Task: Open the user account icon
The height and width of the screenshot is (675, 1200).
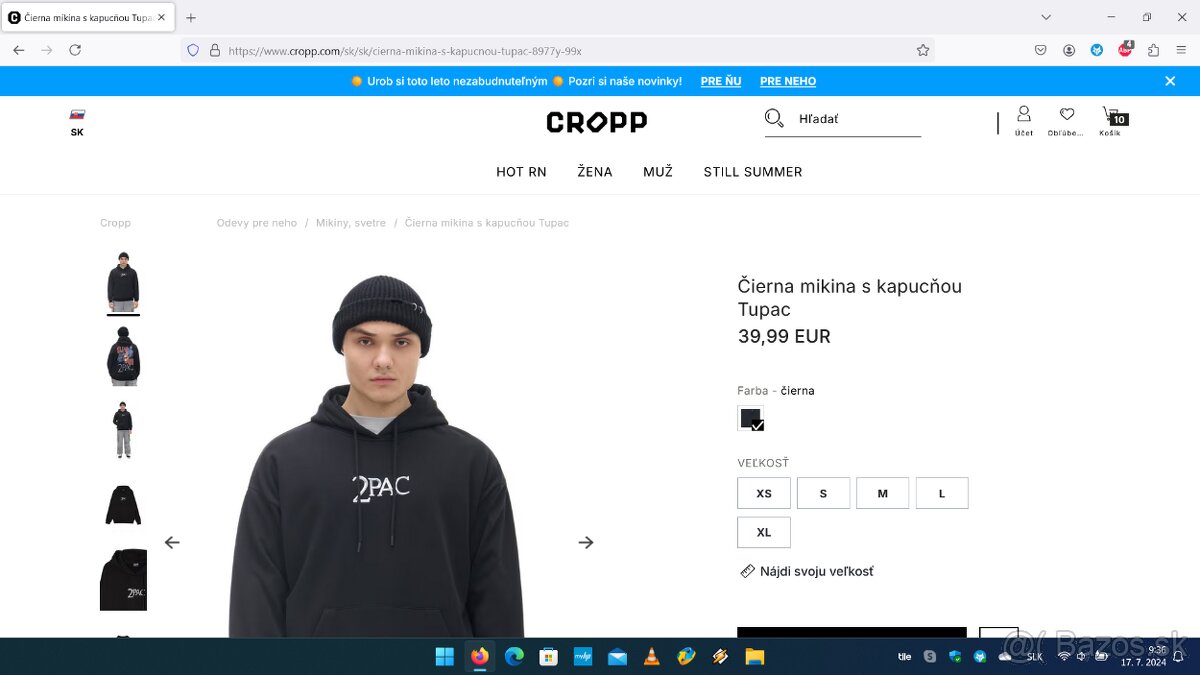Action: (x=1024, y=113)
